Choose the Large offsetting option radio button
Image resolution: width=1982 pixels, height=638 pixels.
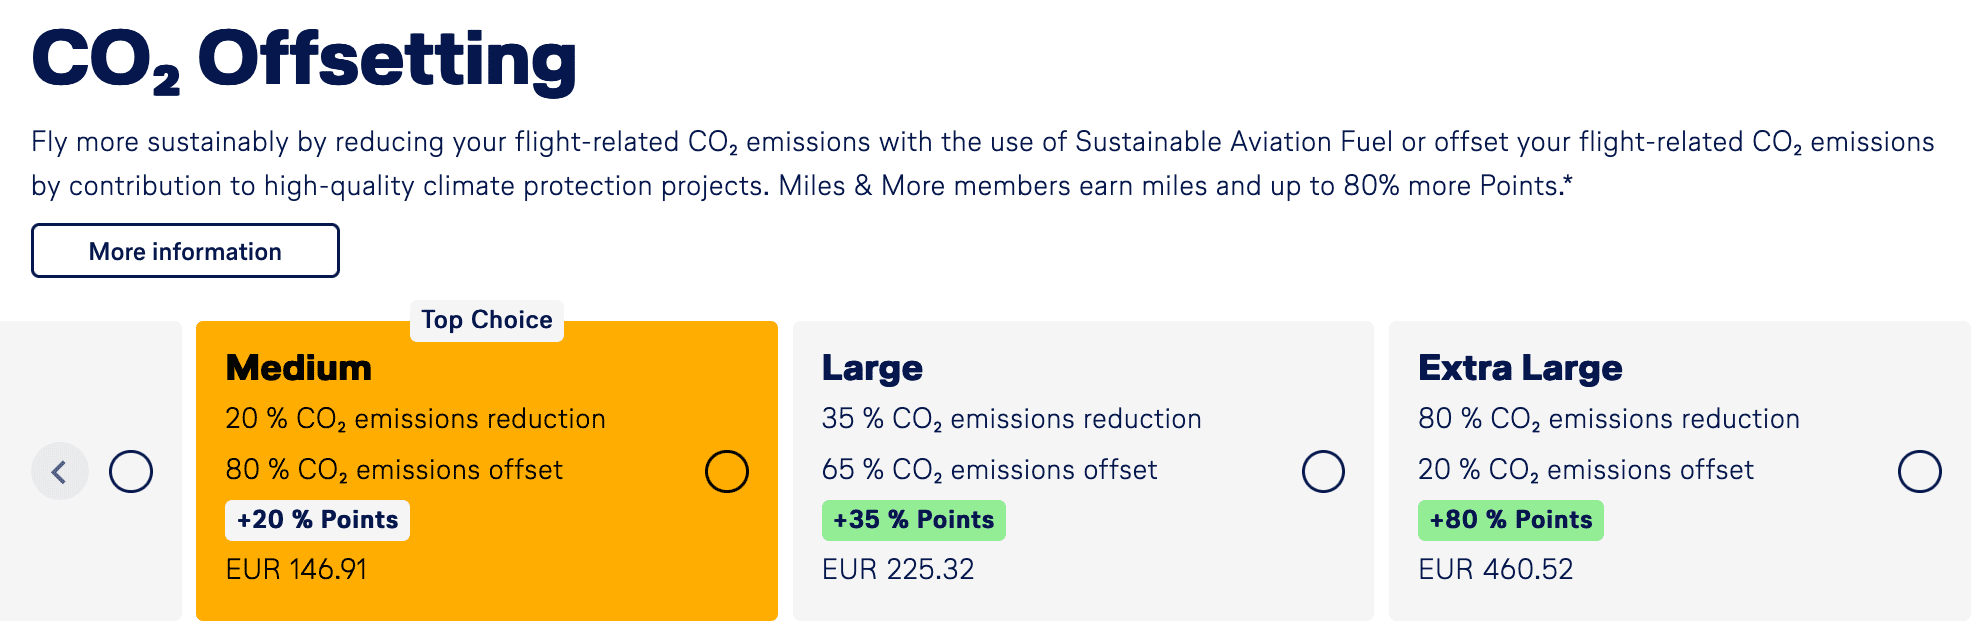(1323, 471)
